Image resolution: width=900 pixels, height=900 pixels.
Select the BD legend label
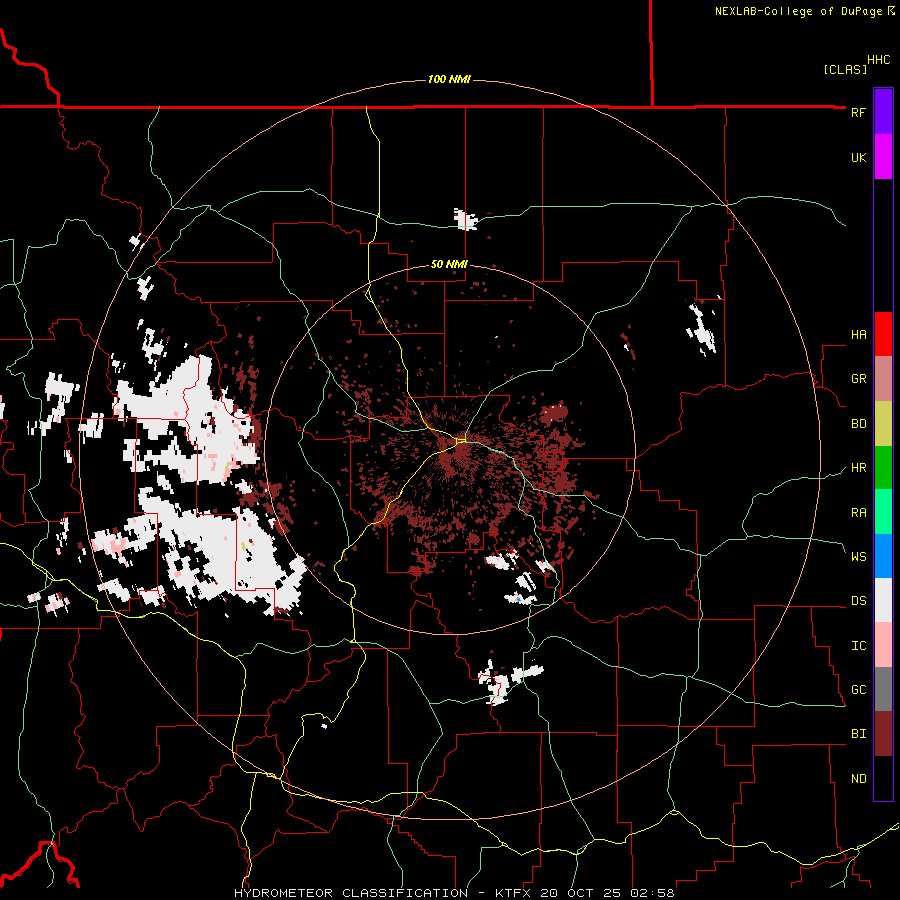tap(858, 424)
